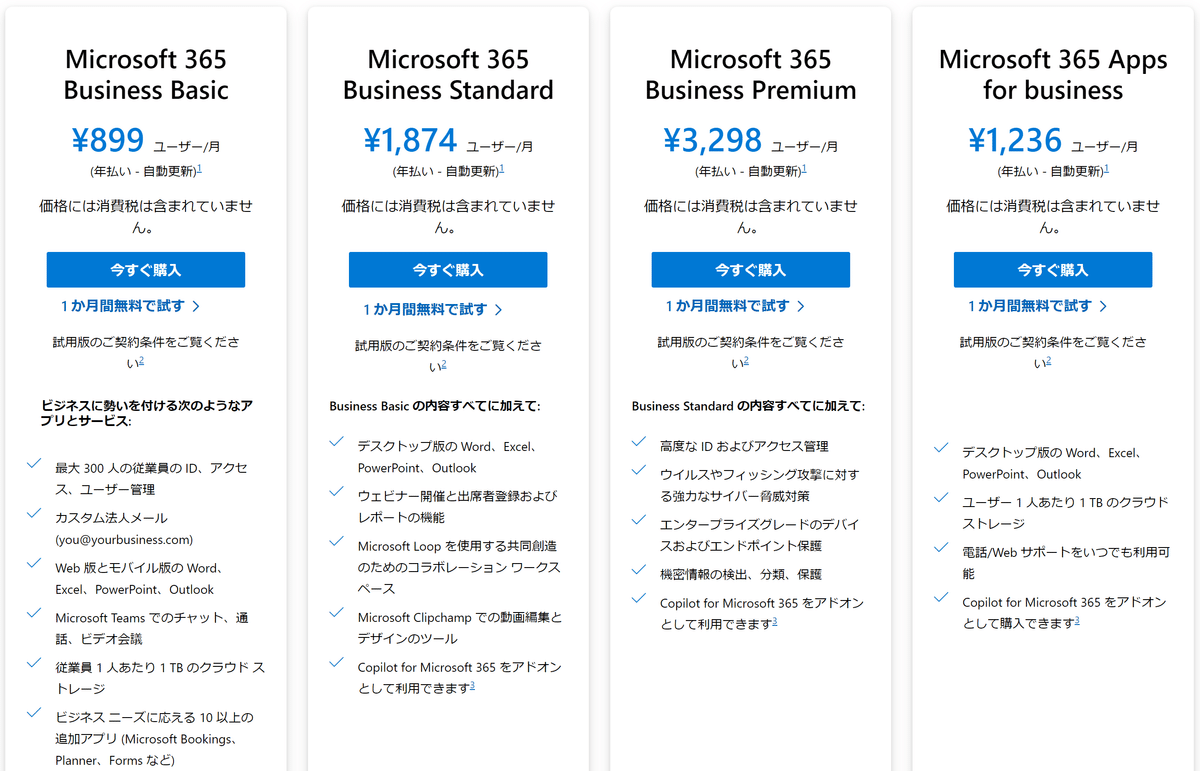Open footnote 2 in Business Basic trial terms
The image size is (1200, 771).
(142, 360)
